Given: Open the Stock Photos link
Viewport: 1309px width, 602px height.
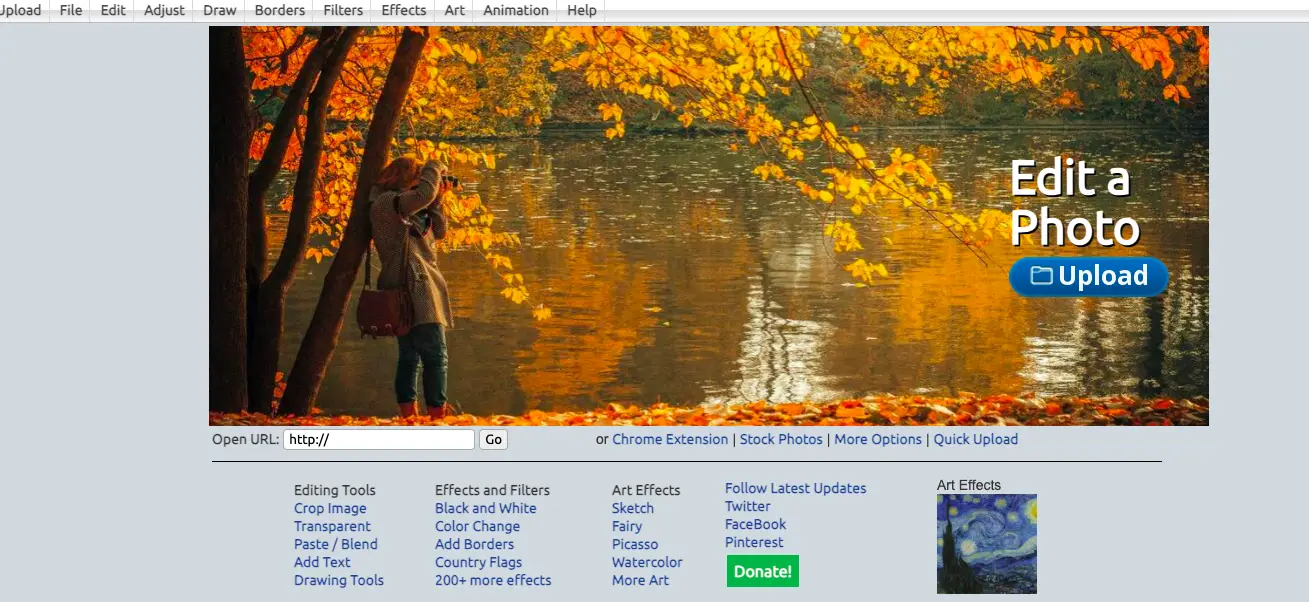Looking at the screenshot, I should pyautogui.click(x=781, y=439).
